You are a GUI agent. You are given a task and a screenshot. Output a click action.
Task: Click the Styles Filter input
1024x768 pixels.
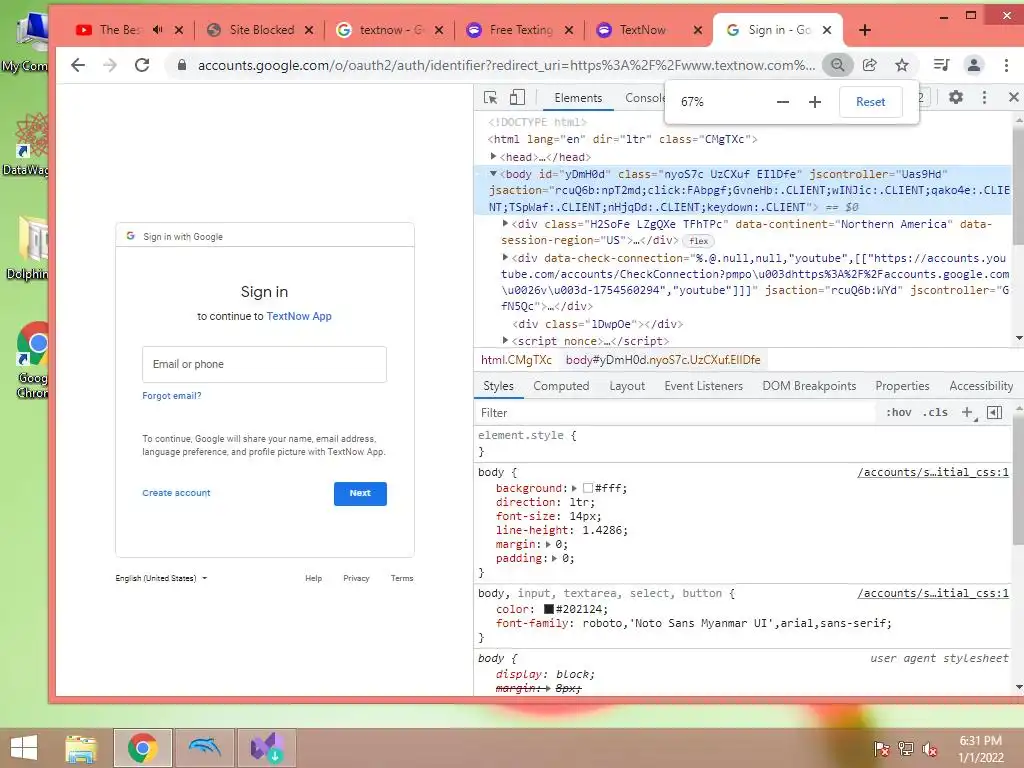tap(676, 413)
